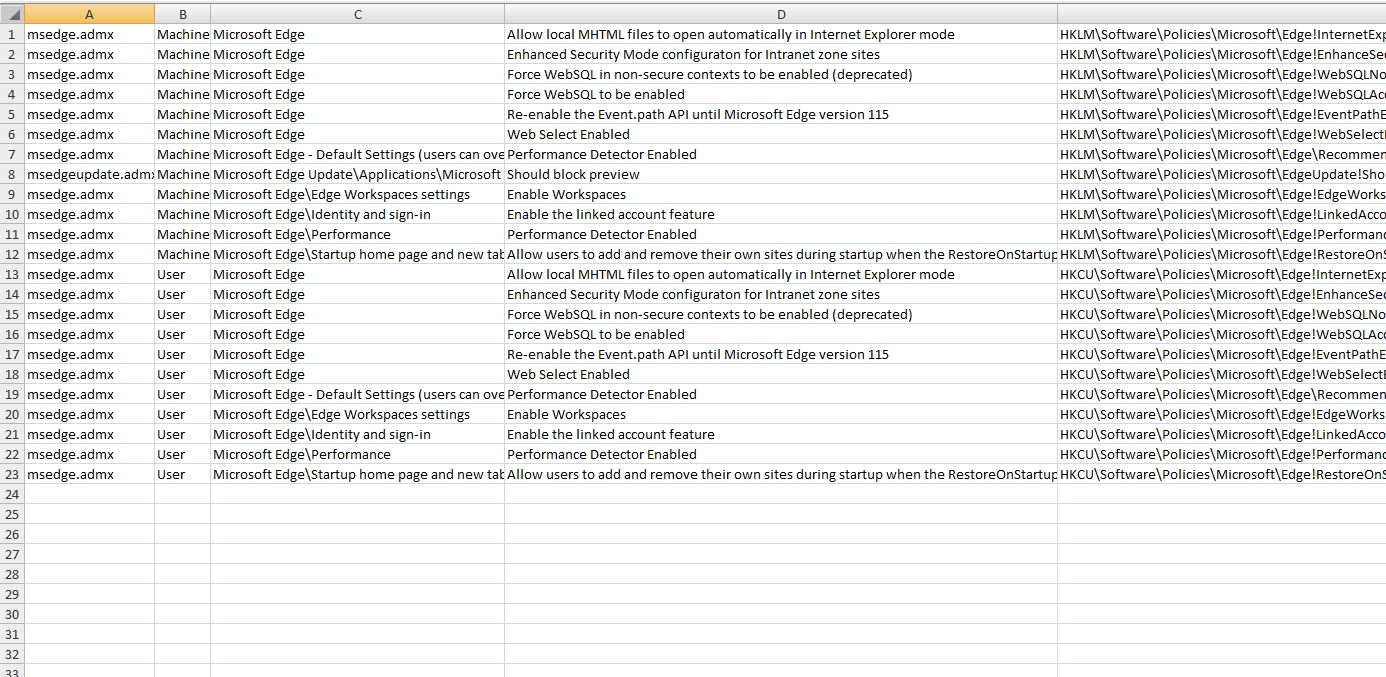This screenshot has height=677, width=1386.
Task: Select the column B header
Action: click(x=183, y=14)
